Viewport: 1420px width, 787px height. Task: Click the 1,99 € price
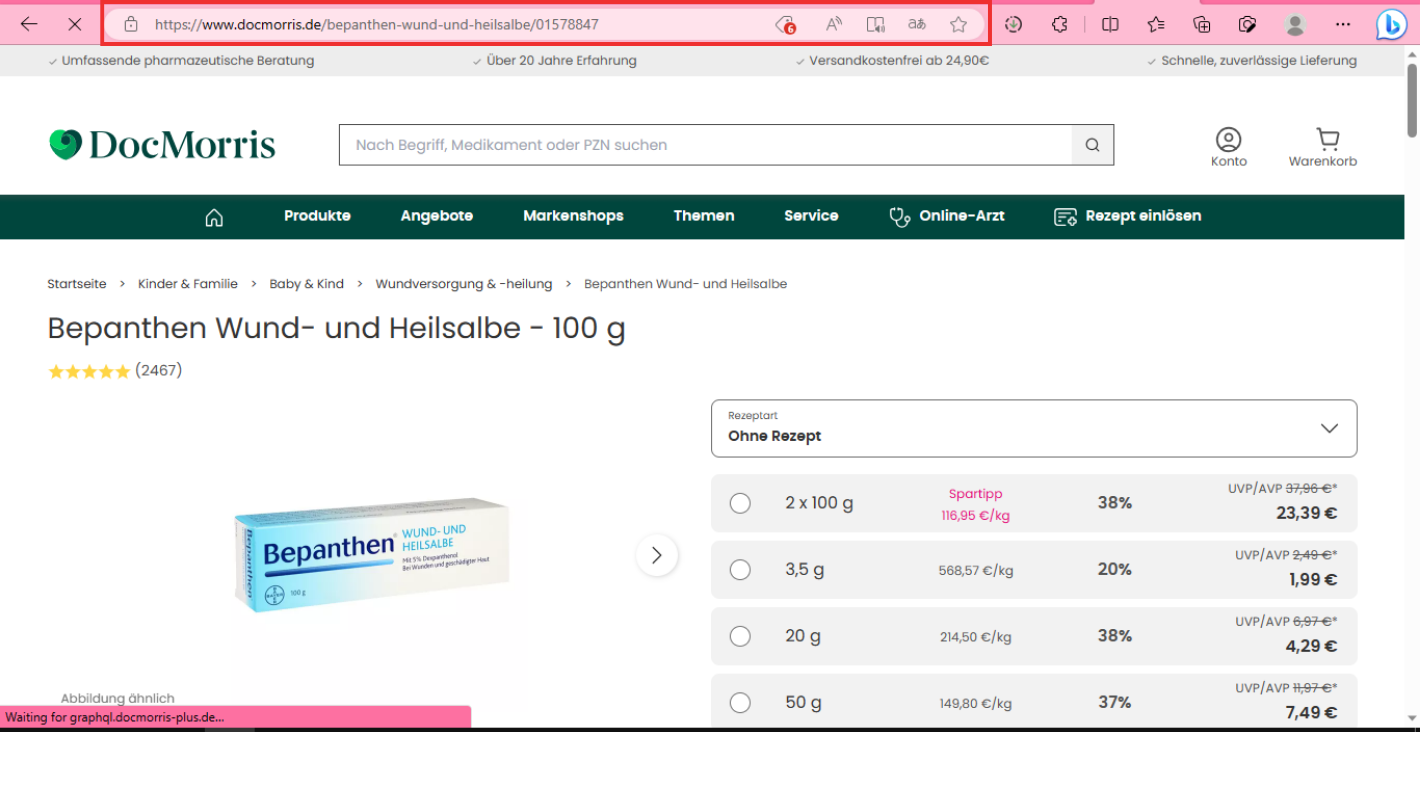[x=1313, y=580]
